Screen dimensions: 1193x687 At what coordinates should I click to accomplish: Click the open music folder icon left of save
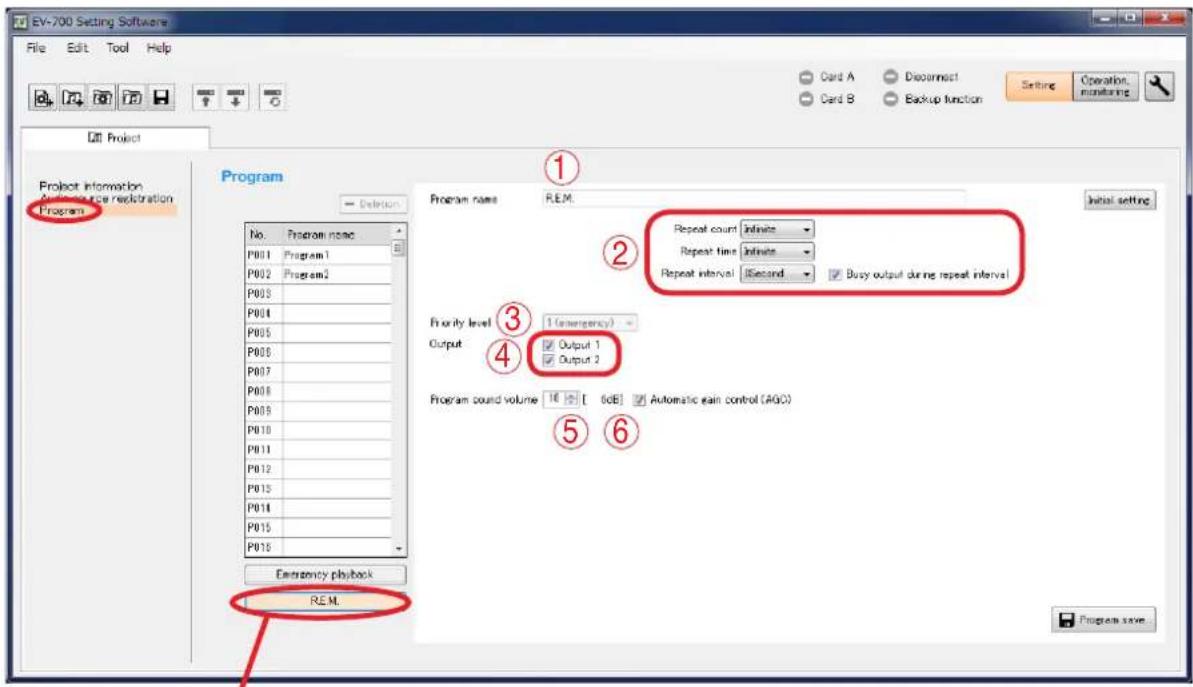[132, 97]
